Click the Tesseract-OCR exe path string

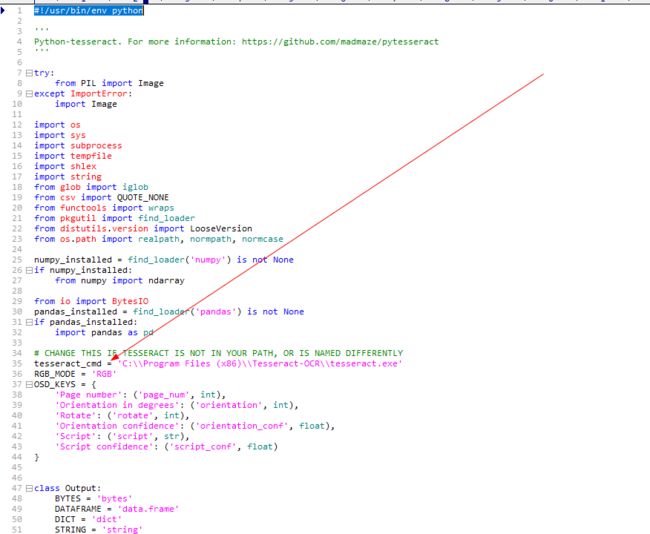[x=260, y=364]
